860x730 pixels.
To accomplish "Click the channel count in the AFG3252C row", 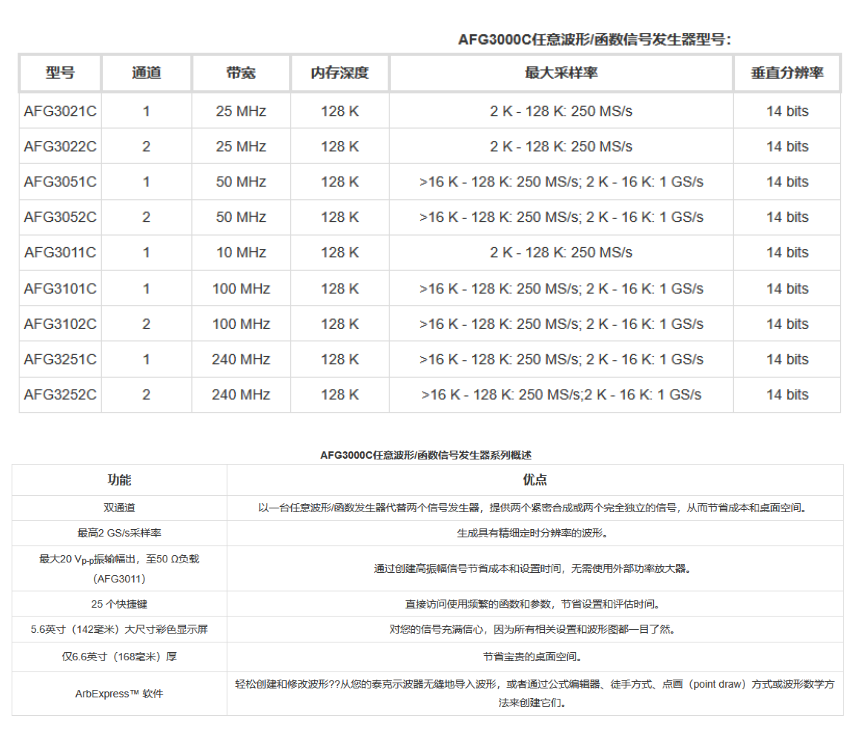I will [146, 394].
